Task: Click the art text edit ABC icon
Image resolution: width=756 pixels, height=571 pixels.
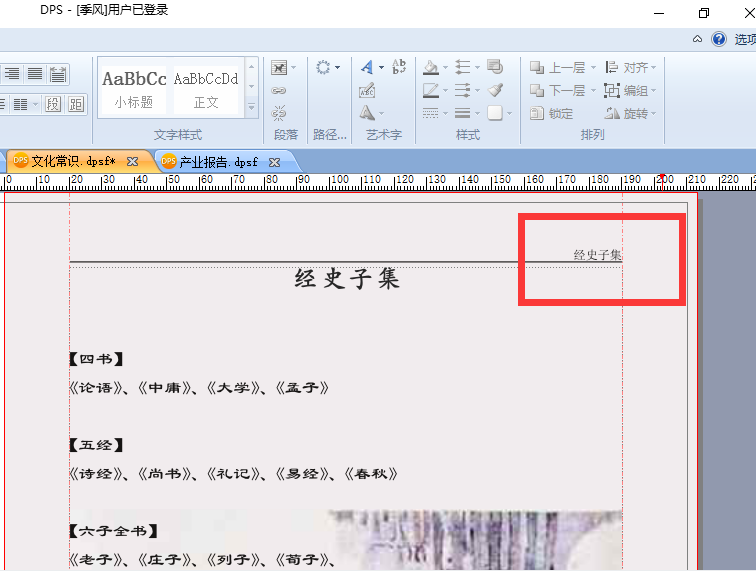Action: (367, 91)
